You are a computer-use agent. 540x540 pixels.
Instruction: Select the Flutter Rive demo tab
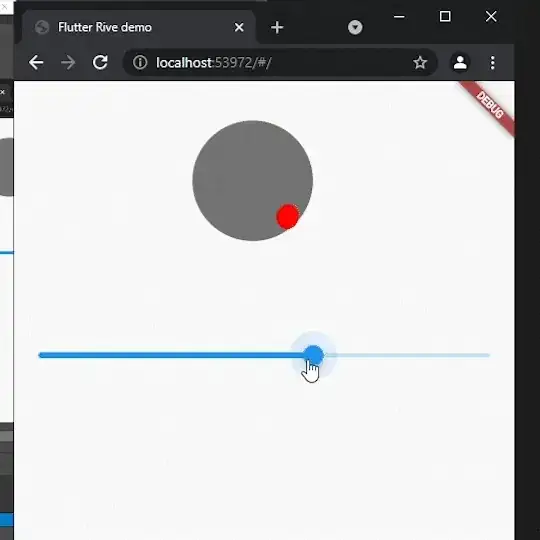click(138, 27)
